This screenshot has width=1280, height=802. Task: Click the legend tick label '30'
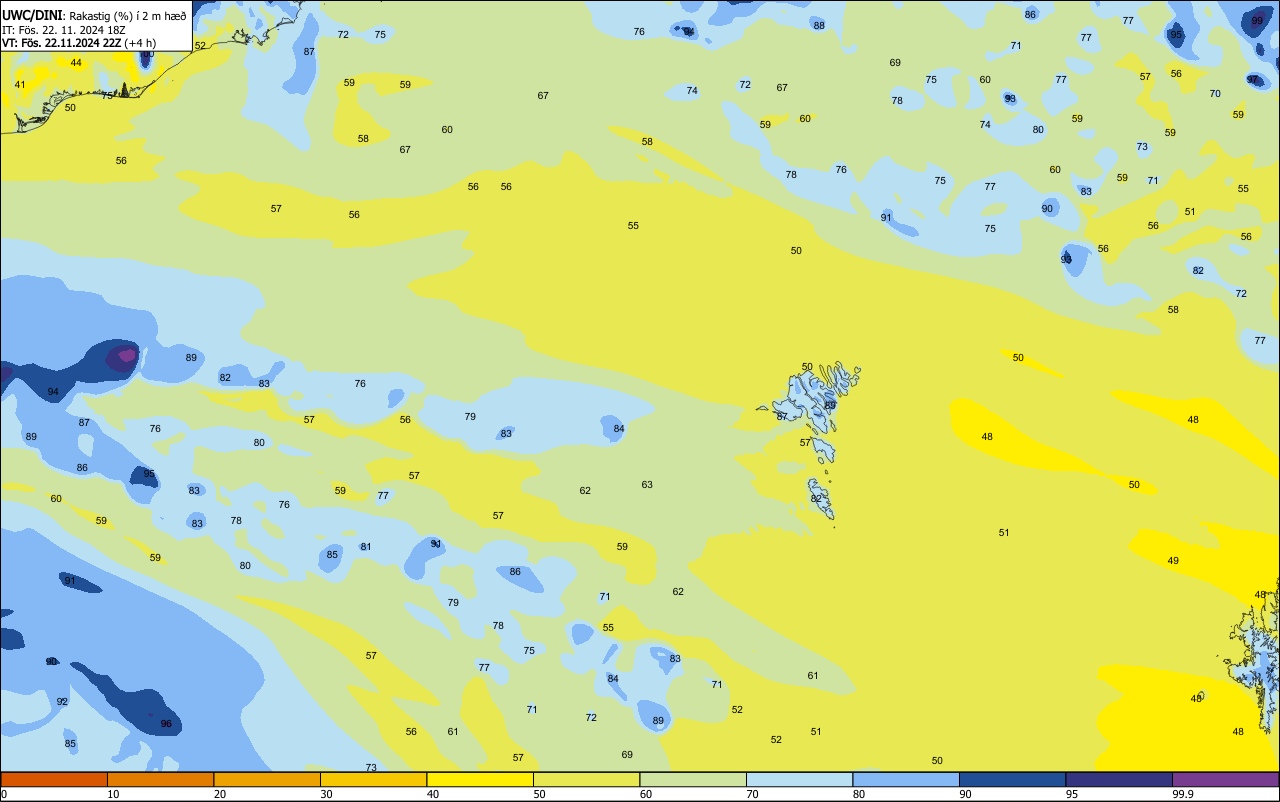tap(326, 794)
